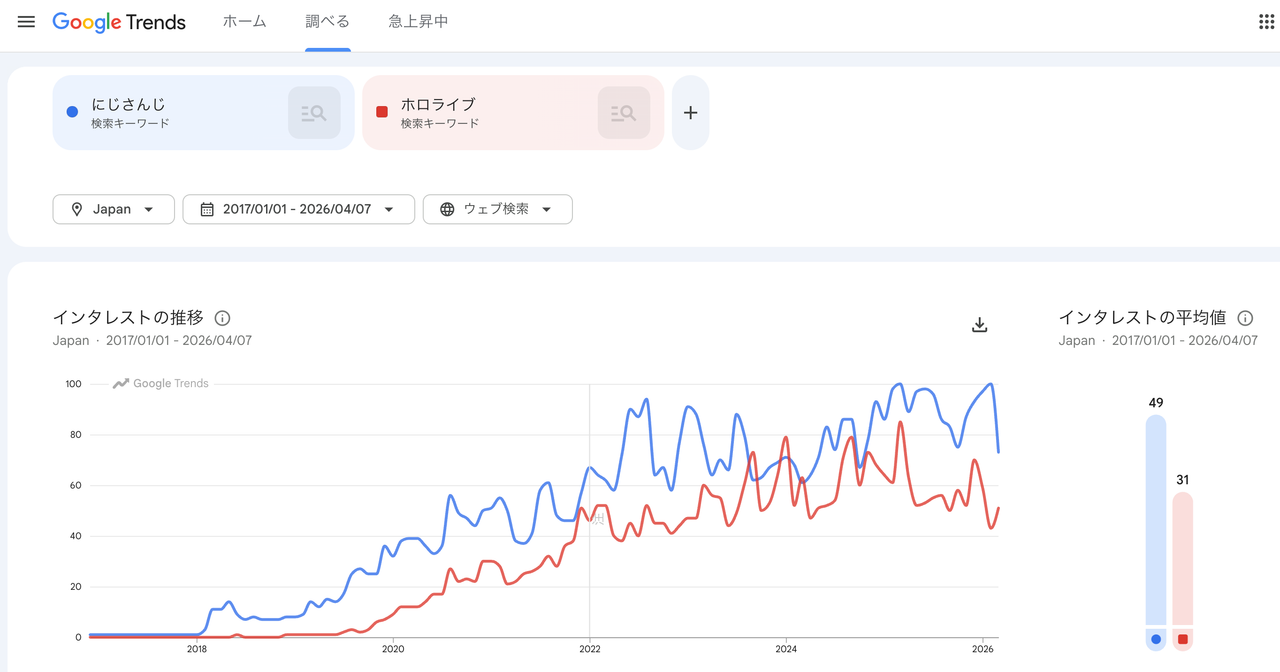Screen dimensions: 1280x672
Task: Switch to the 調べる tab
Action: [x=327, y=22]
